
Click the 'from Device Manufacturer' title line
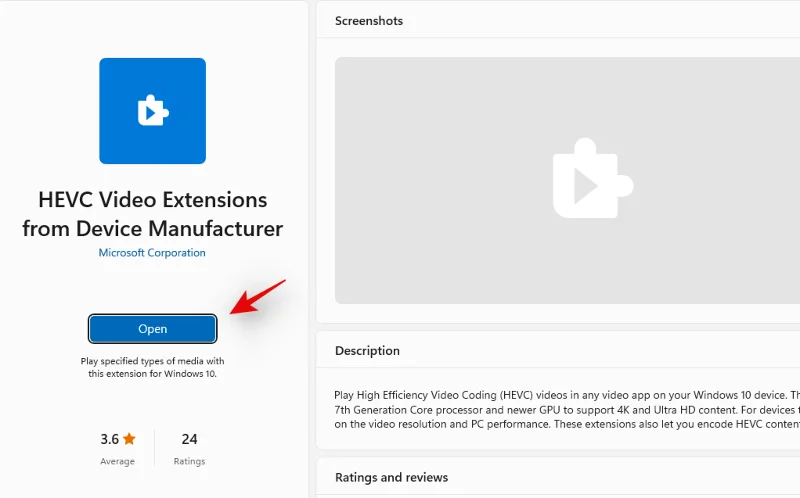pyautogui.click(x=152, y=229)
